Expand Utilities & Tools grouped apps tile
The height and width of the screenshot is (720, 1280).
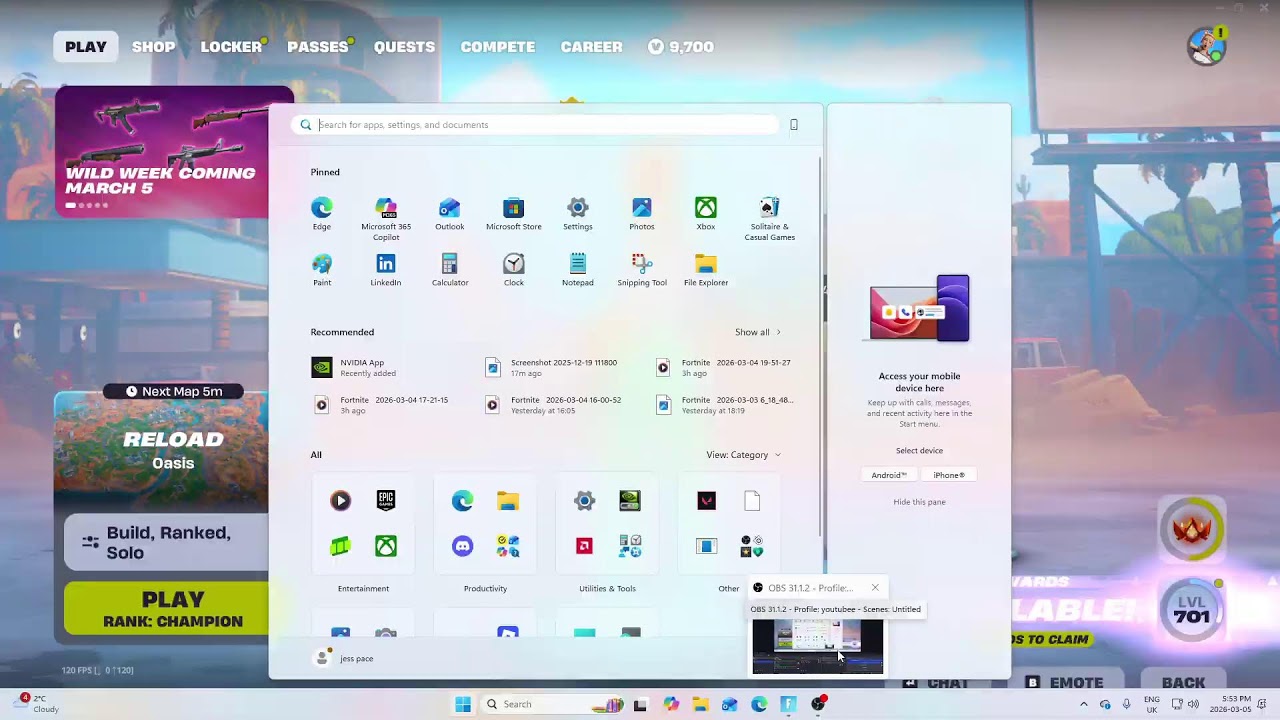(630, 546)
